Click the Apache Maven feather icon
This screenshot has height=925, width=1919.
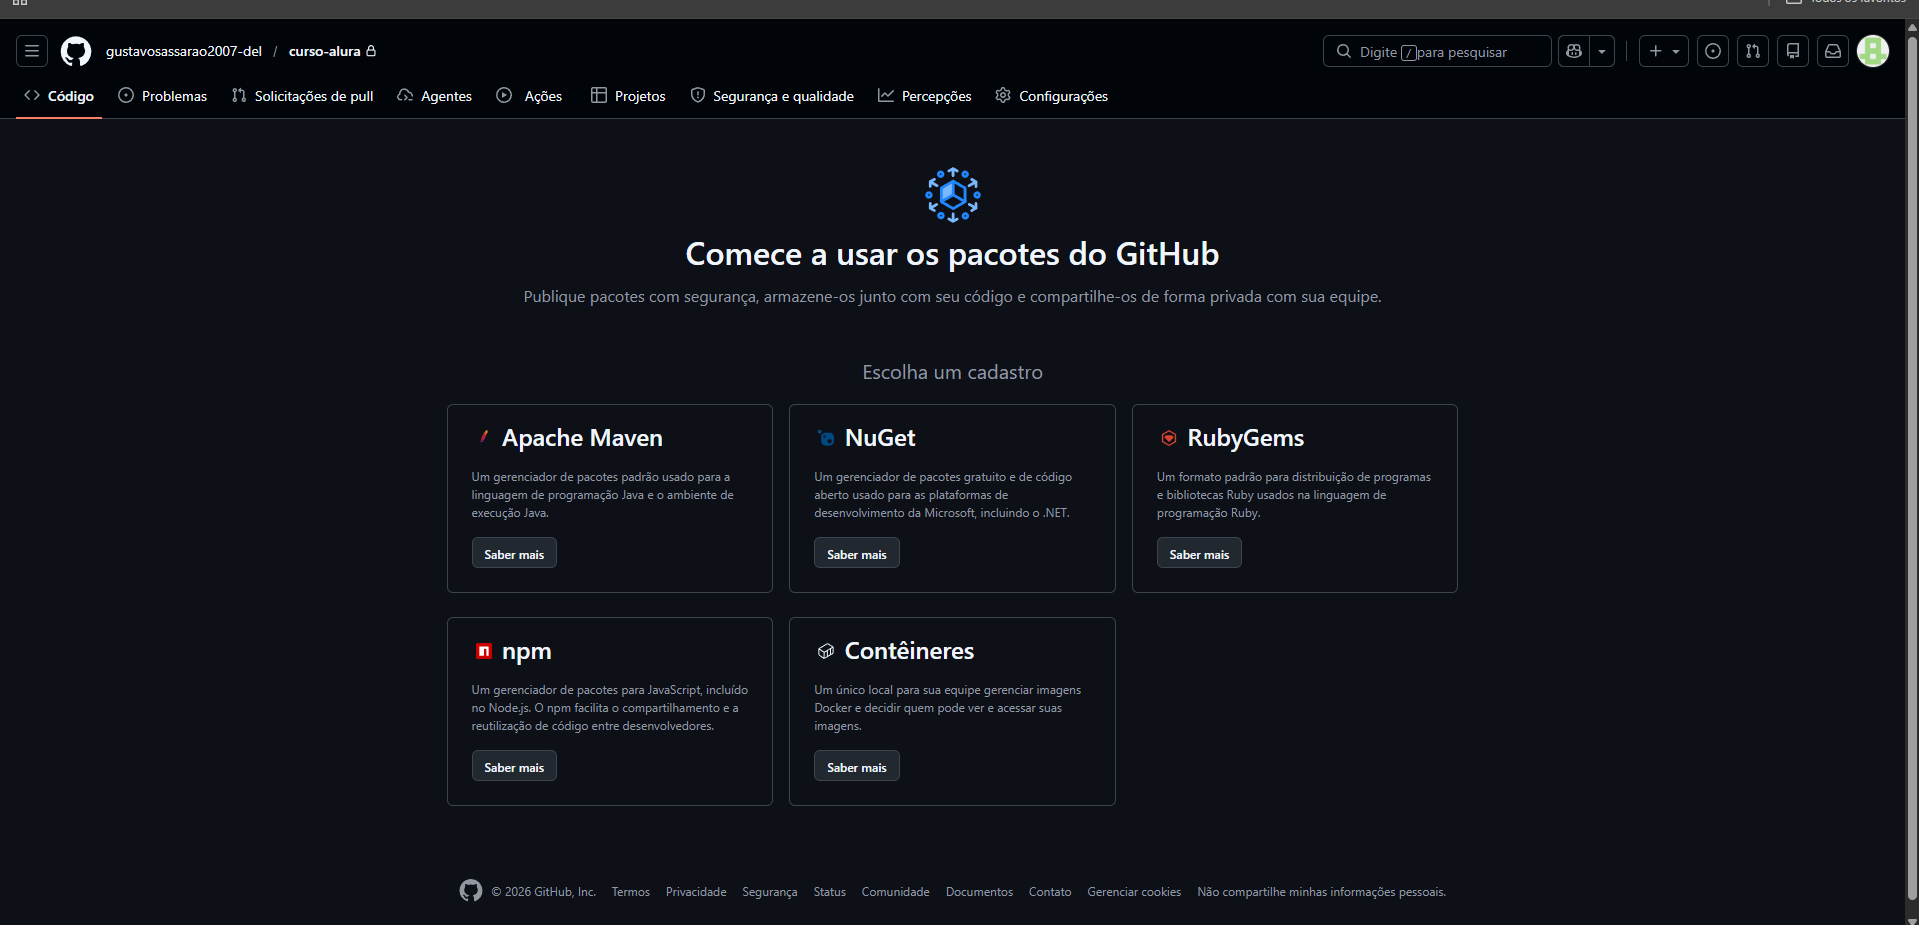point(484,437)
